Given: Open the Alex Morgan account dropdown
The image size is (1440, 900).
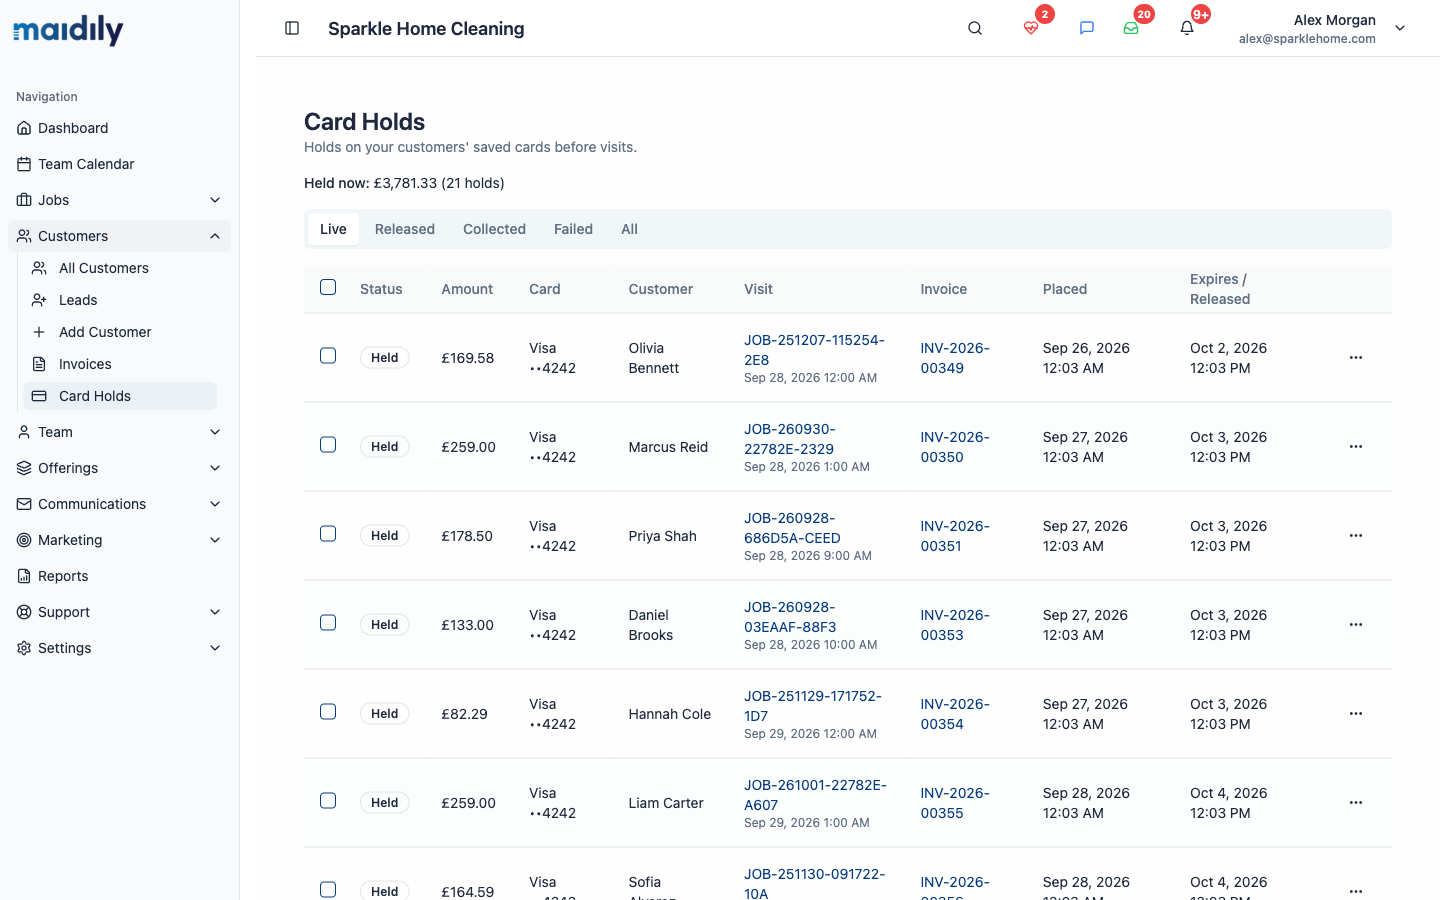Looking at the screenshot, I should (1322, 28).
